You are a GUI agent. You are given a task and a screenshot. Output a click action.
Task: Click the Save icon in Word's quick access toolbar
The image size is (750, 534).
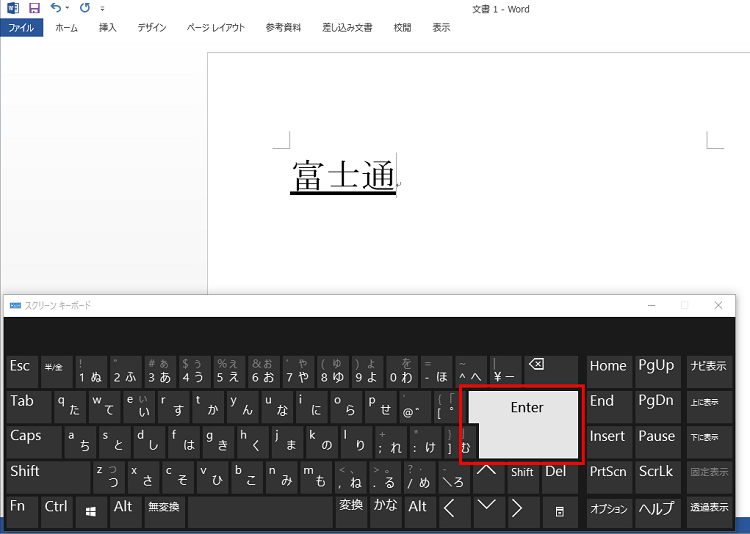point(34,8)
